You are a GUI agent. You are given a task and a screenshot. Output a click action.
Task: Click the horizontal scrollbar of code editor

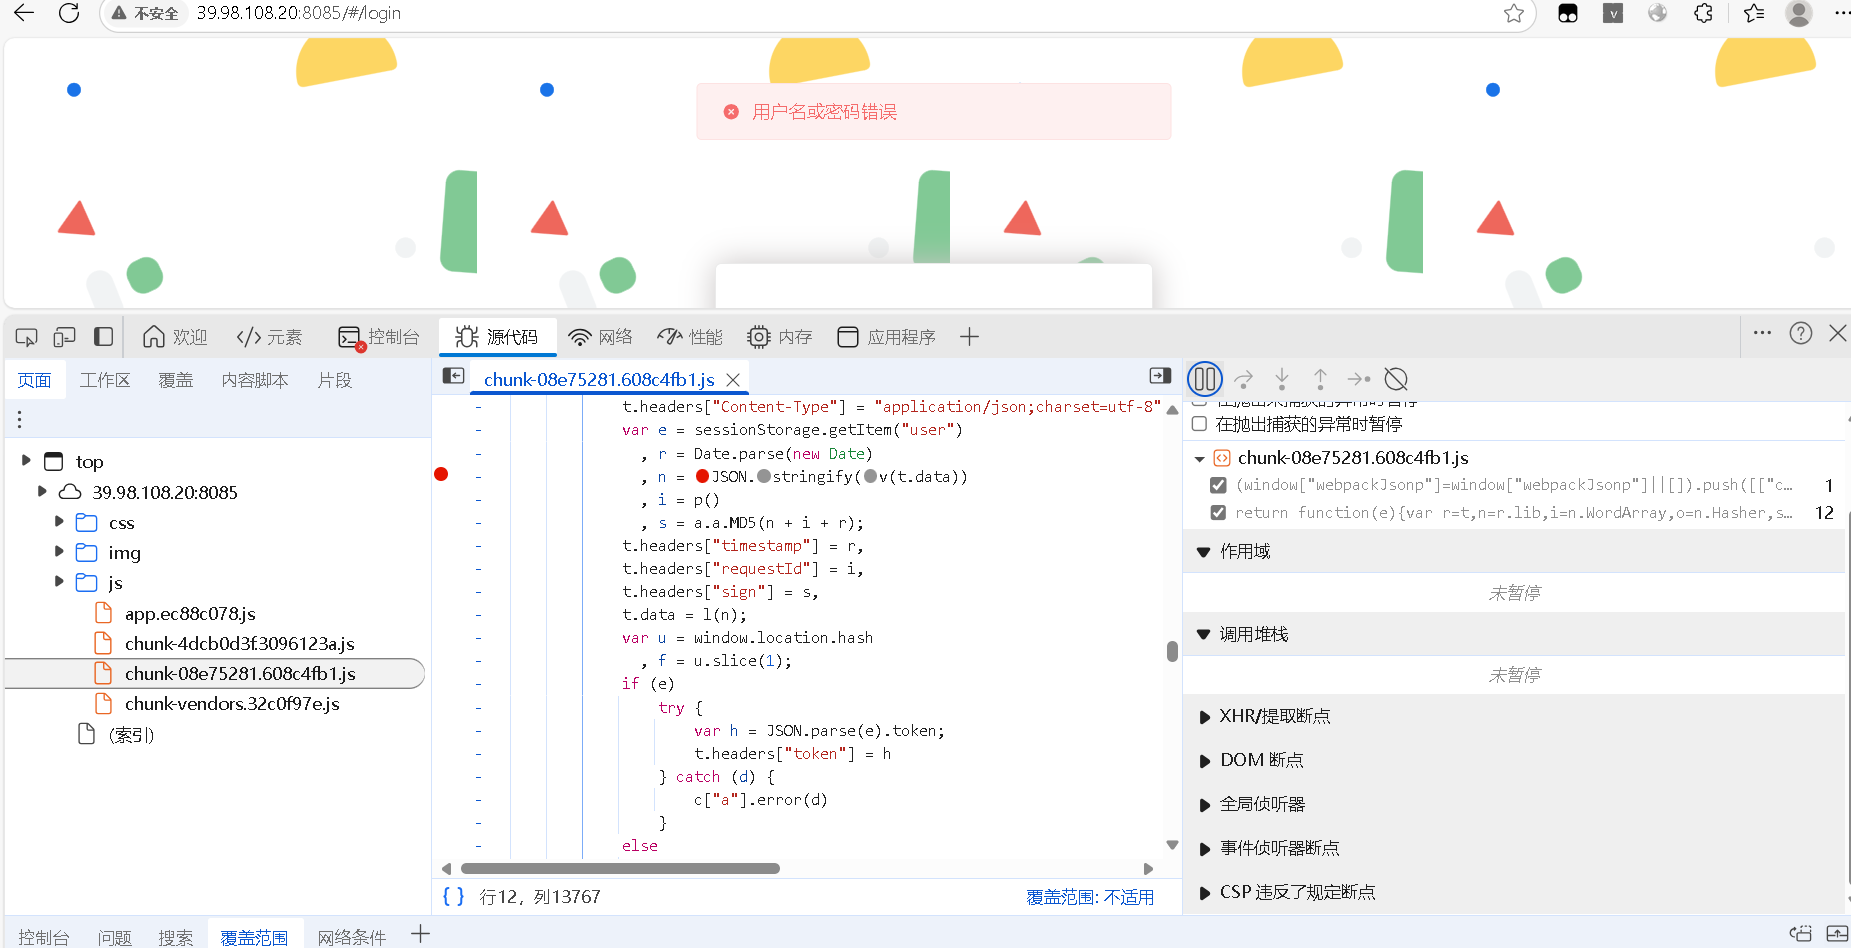(x=620, y=868)
